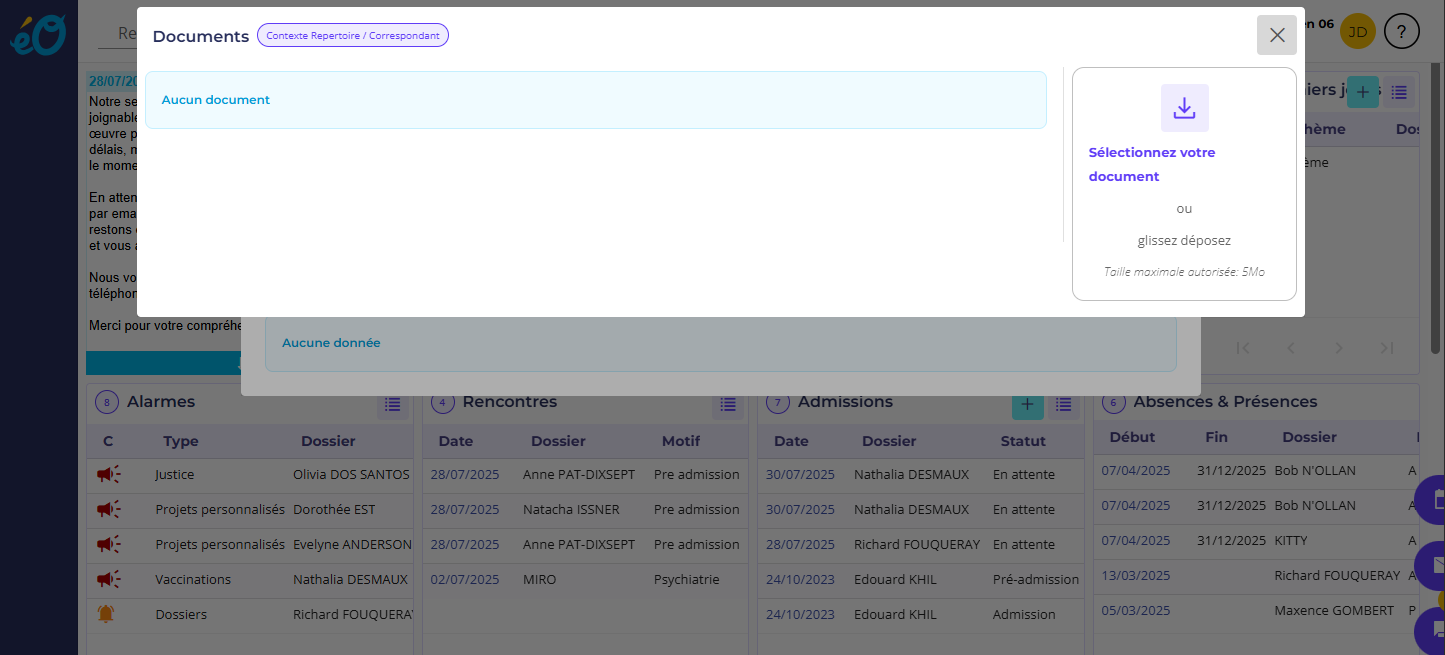1445x655 pixels.
Task: Open 13/03/2025 absence for Richard FOUQUERAY
Action: [x=1135, y=575]
